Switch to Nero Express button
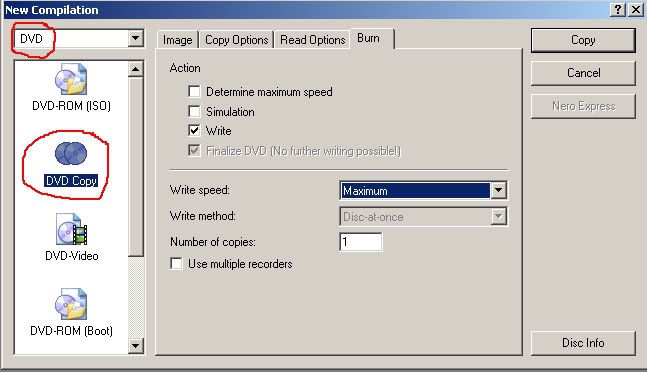The height and width of the screenshot is (372, 647). [583, 106]
